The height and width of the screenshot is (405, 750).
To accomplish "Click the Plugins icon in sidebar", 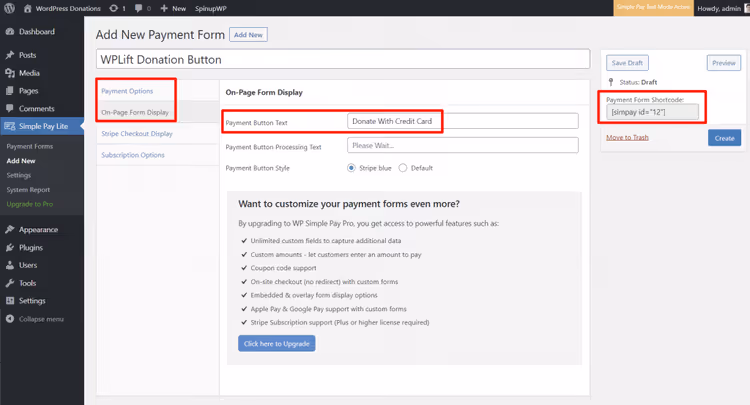I will (x=10, y=247).
